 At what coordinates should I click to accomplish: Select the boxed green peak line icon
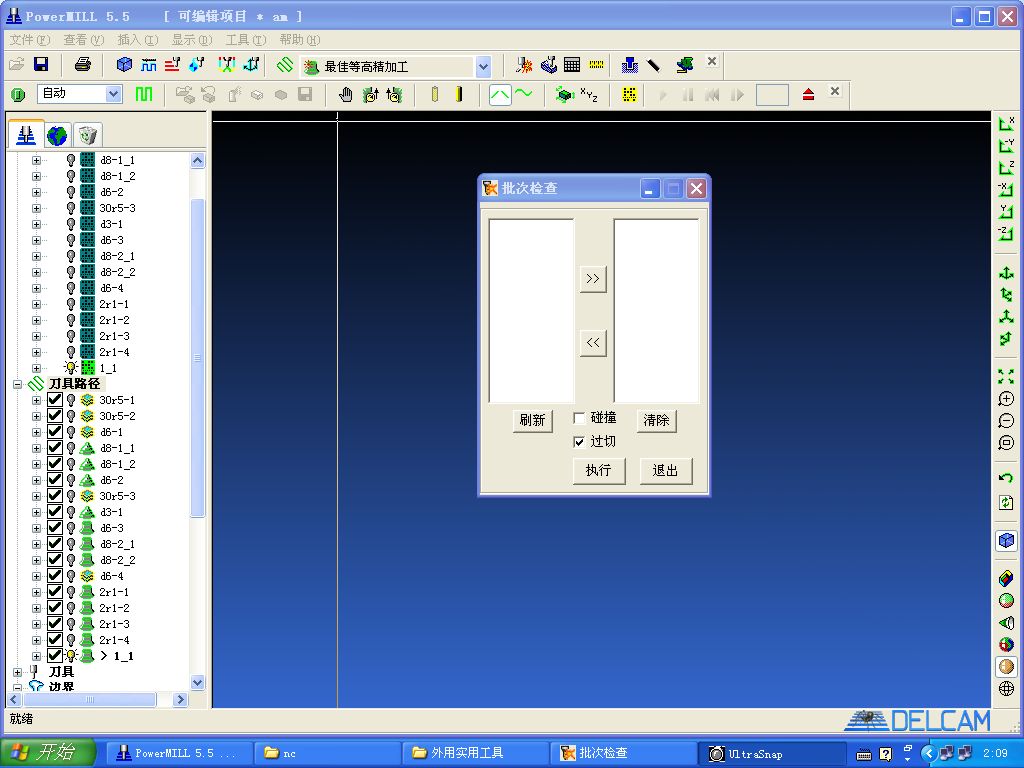[x=500, y=95]
